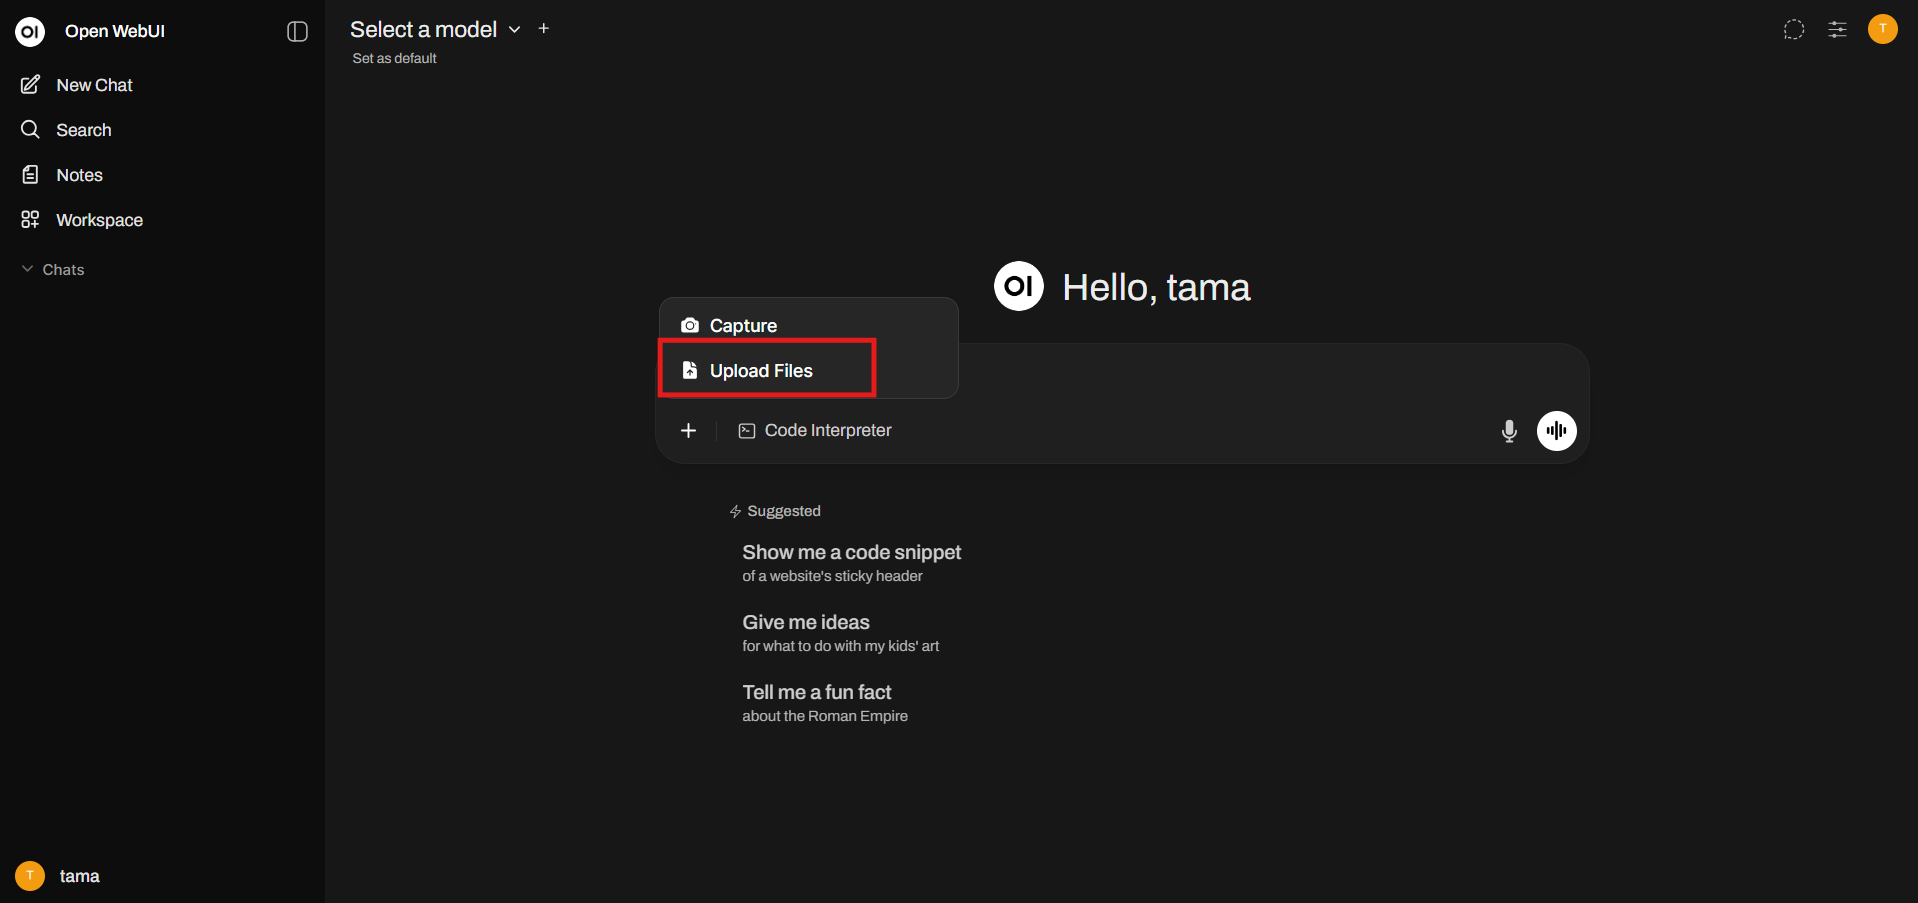
Task: Open Chat Controls with the sliders icon
Action: 1837,29
